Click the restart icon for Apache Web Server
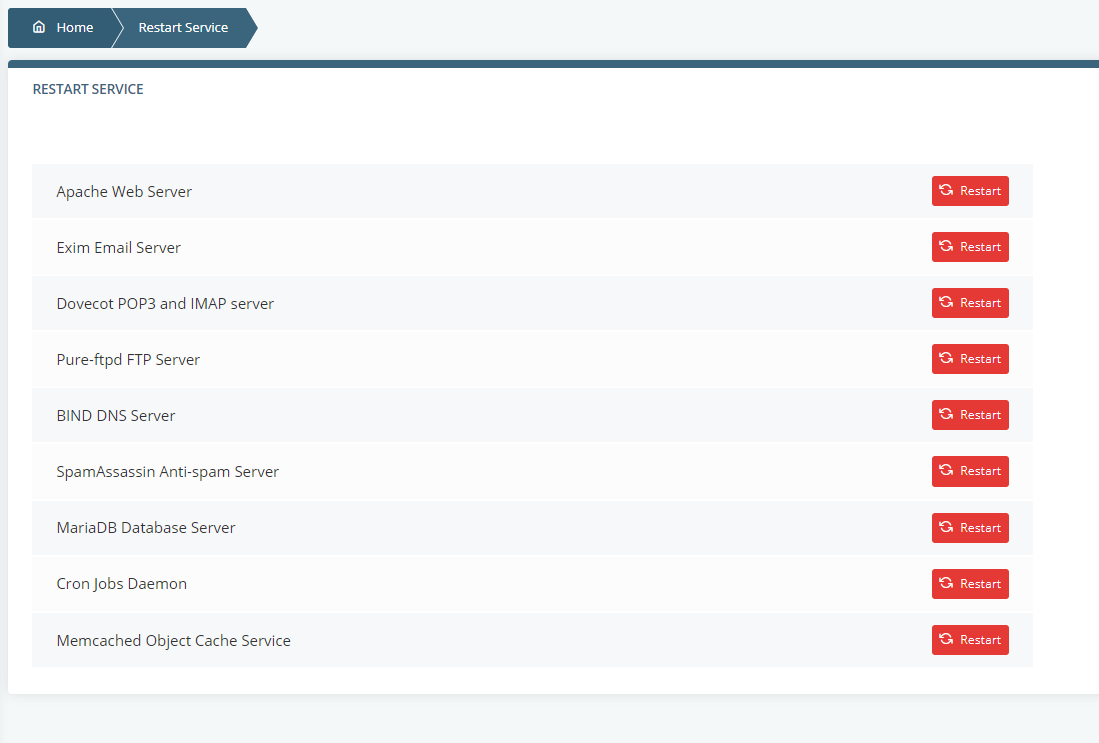The height and width of the screenshot is (743, 1099). point(944,191)
